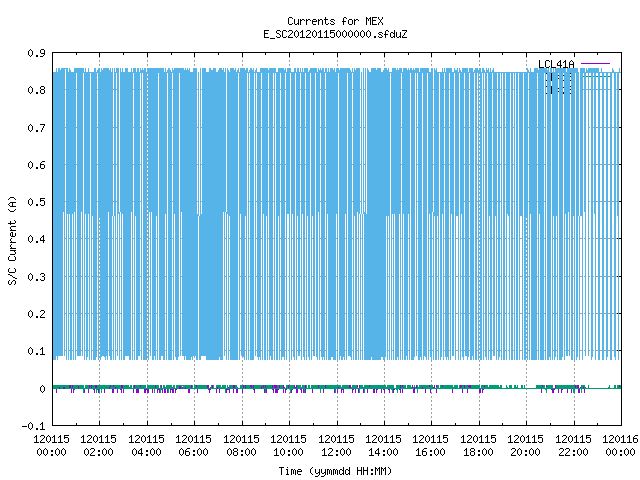Click the 'Time (yymmdd HH:MM)' axis label
The width and height of the screenshot is (640, 480).
335,471
